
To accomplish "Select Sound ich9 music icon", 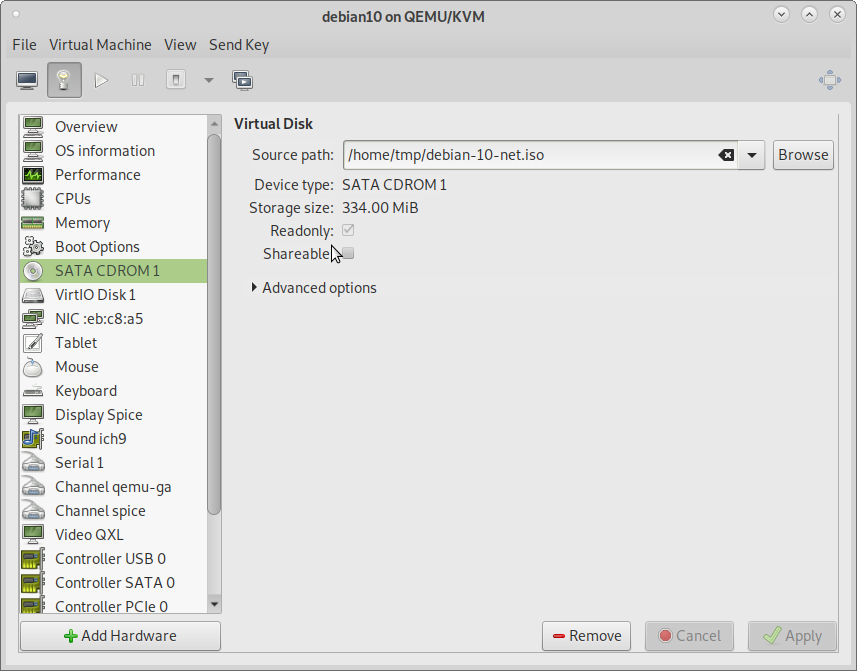I will [x=33, y=439].
